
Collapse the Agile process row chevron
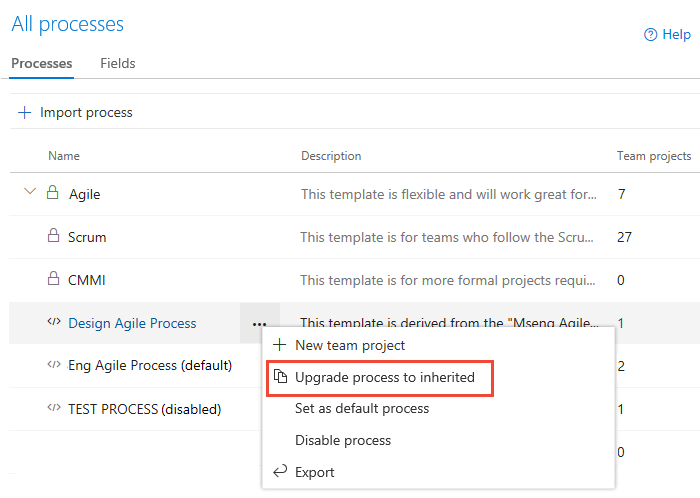point(29,193)
